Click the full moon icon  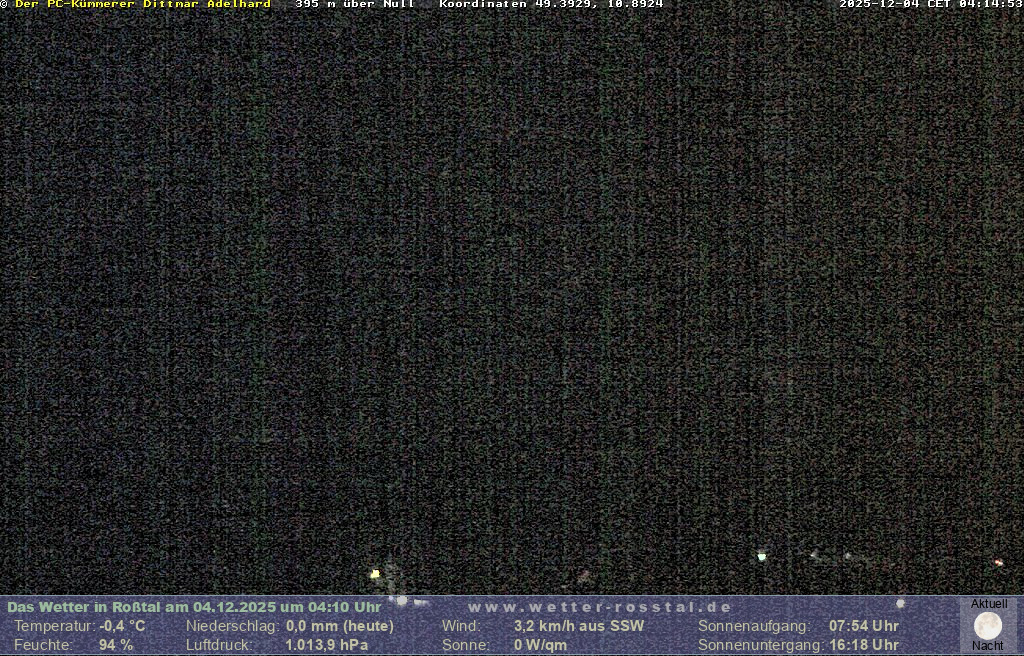pos(988,626)
